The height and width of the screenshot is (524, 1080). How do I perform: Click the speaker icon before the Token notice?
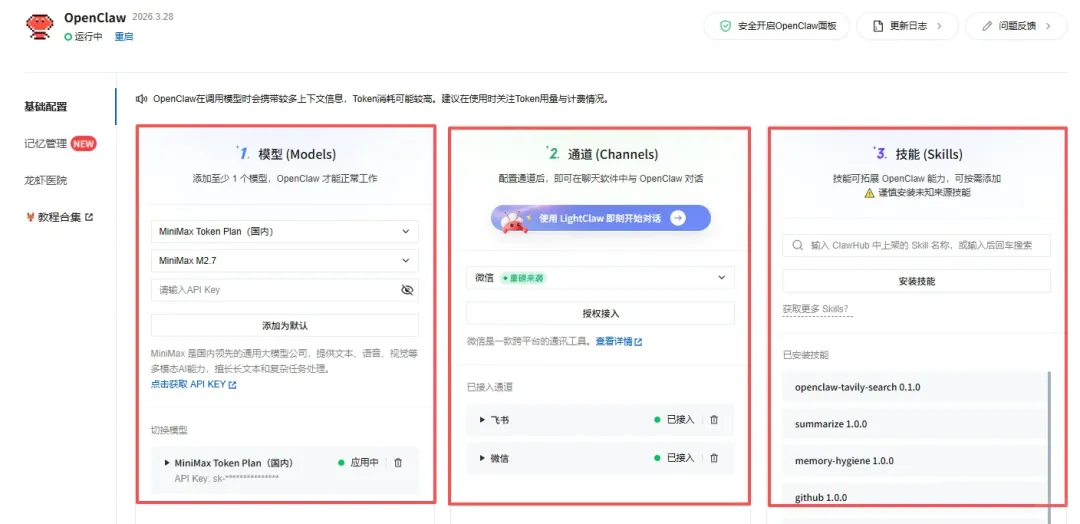[141, 99]
